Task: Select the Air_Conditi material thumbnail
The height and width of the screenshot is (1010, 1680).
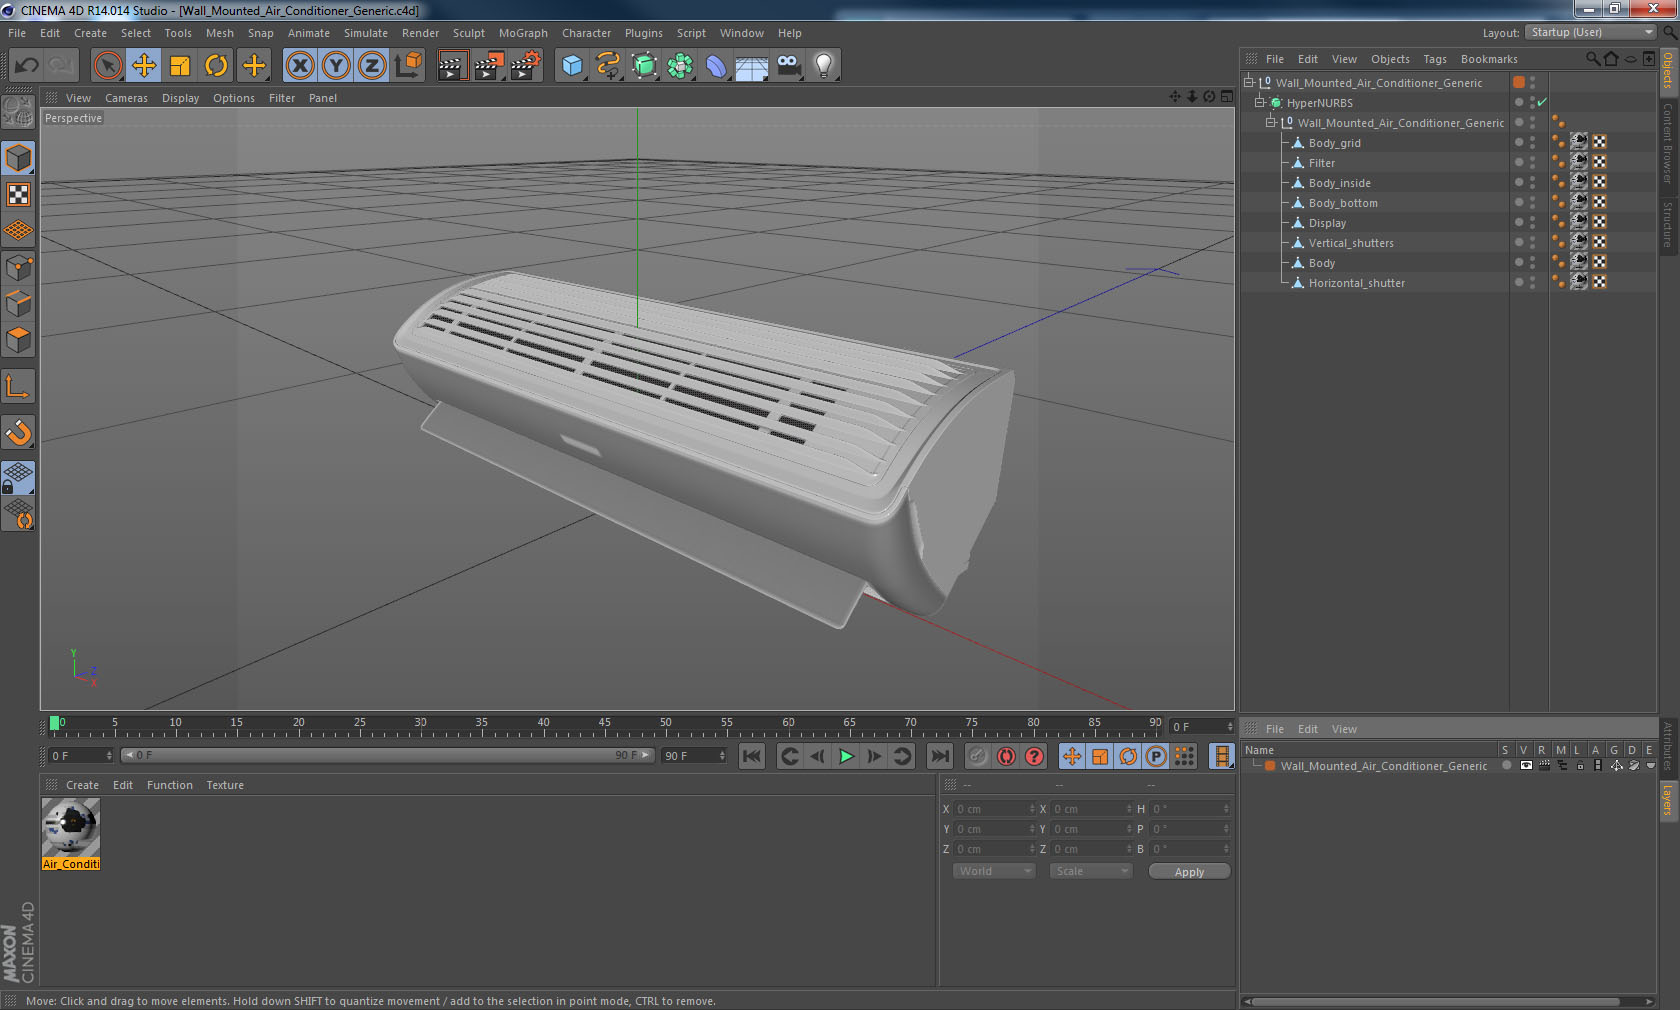Action: [71, 834]
